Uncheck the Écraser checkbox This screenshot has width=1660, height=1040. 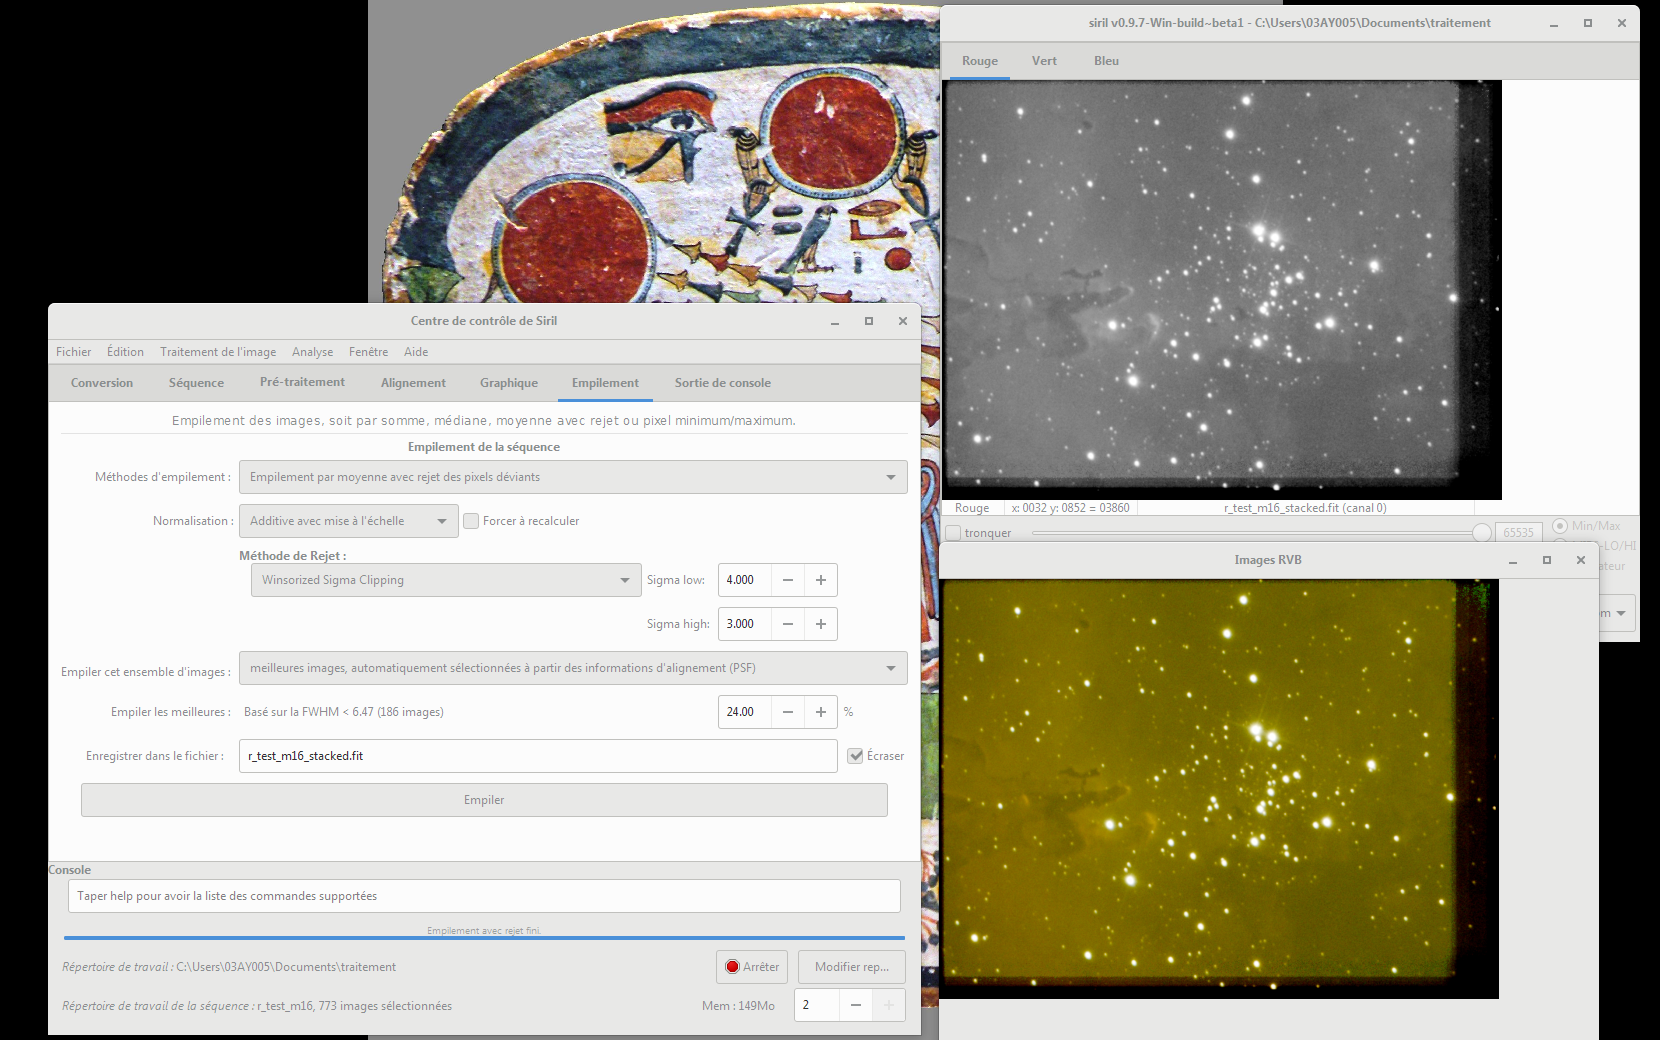click(855, 756)
